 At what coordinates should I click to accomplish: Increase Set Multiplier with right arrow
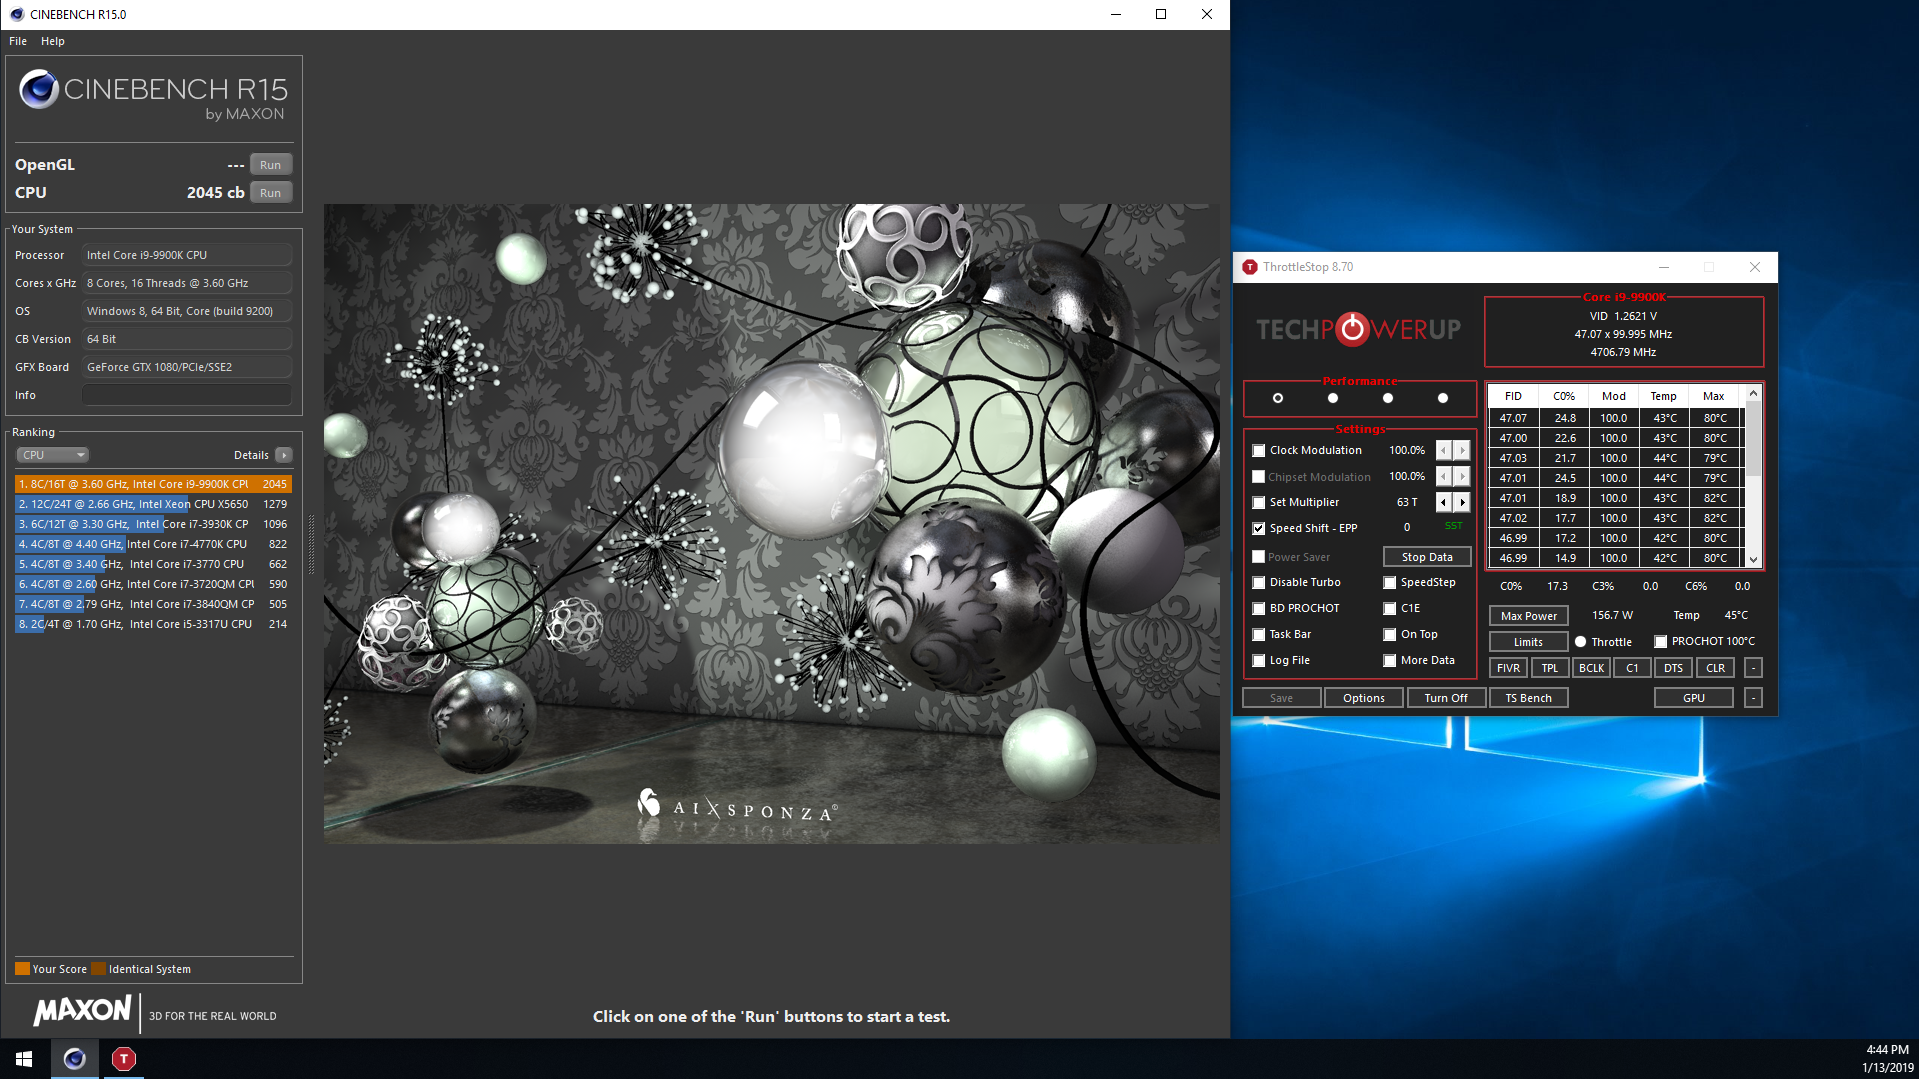[x=1462, y=502]
